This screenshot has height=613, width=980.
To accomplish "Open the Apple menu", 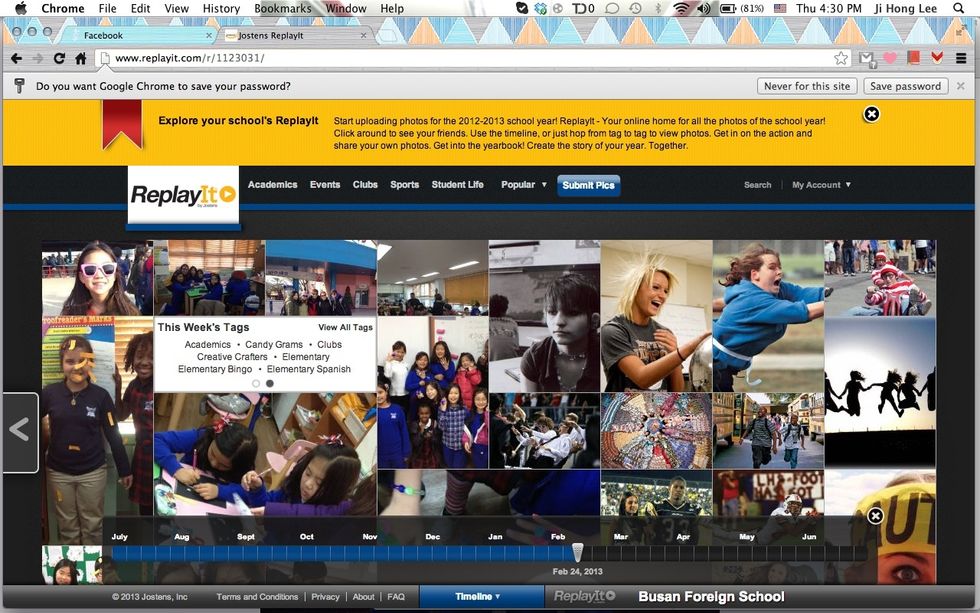I will pos(21,8).
